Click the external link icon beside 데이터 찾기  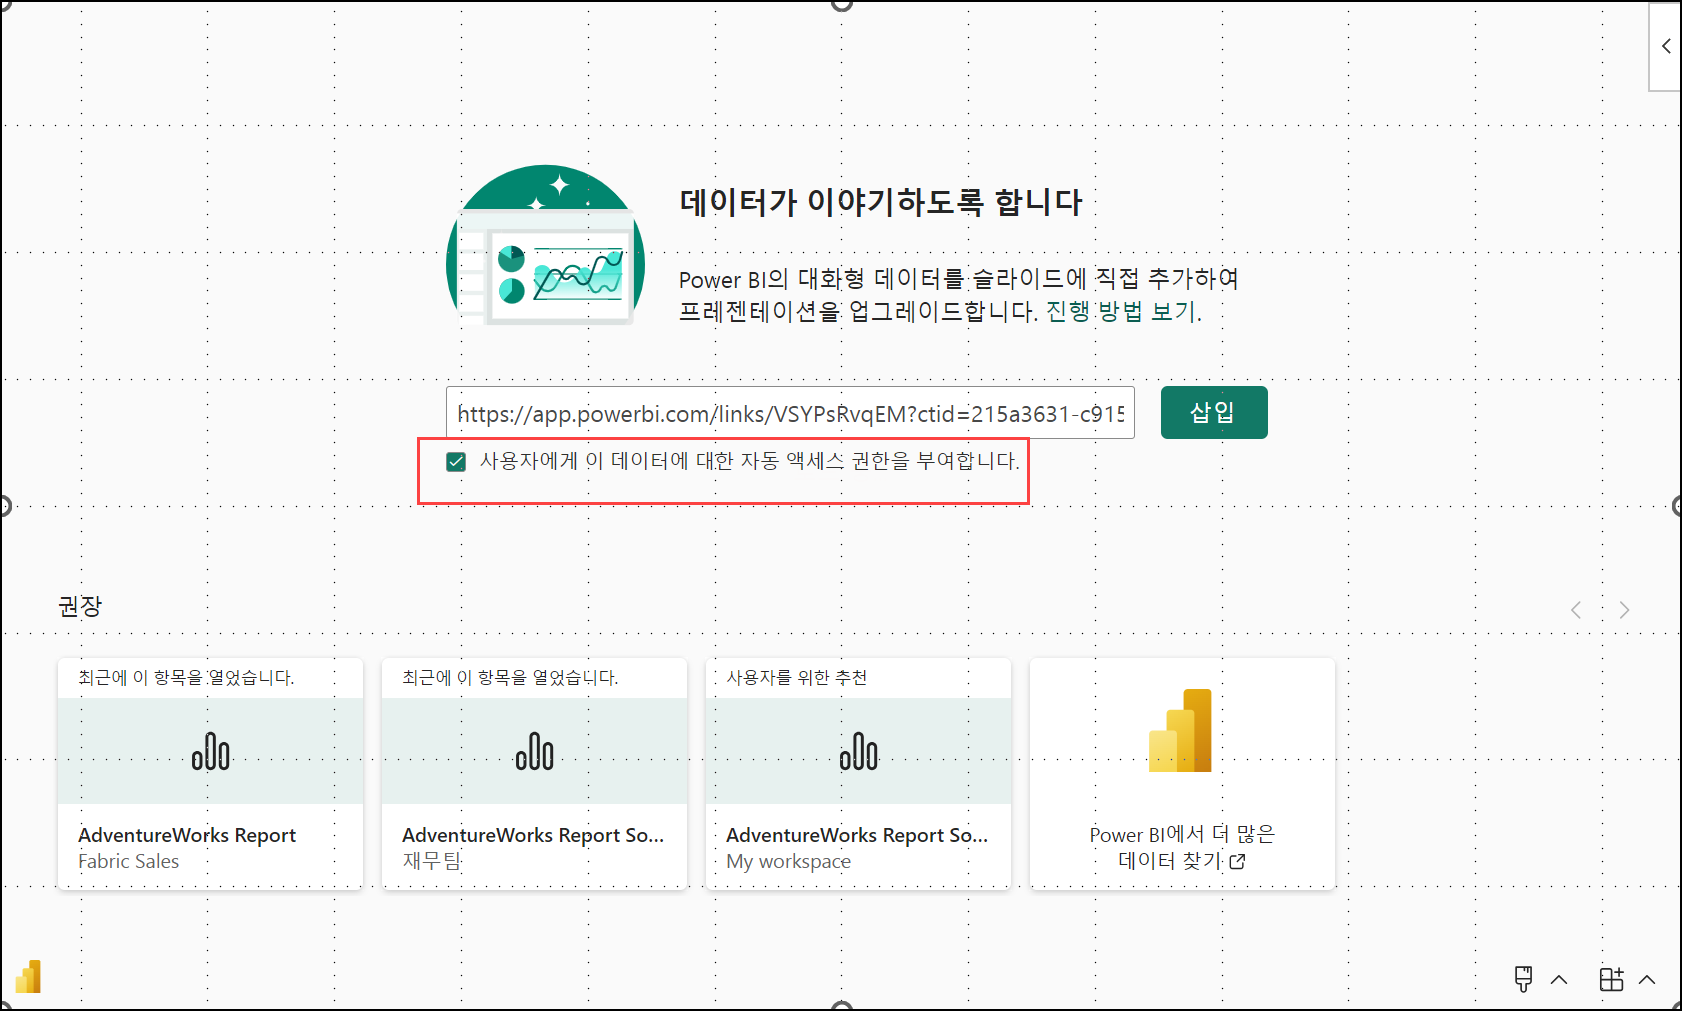[1238, 861]
